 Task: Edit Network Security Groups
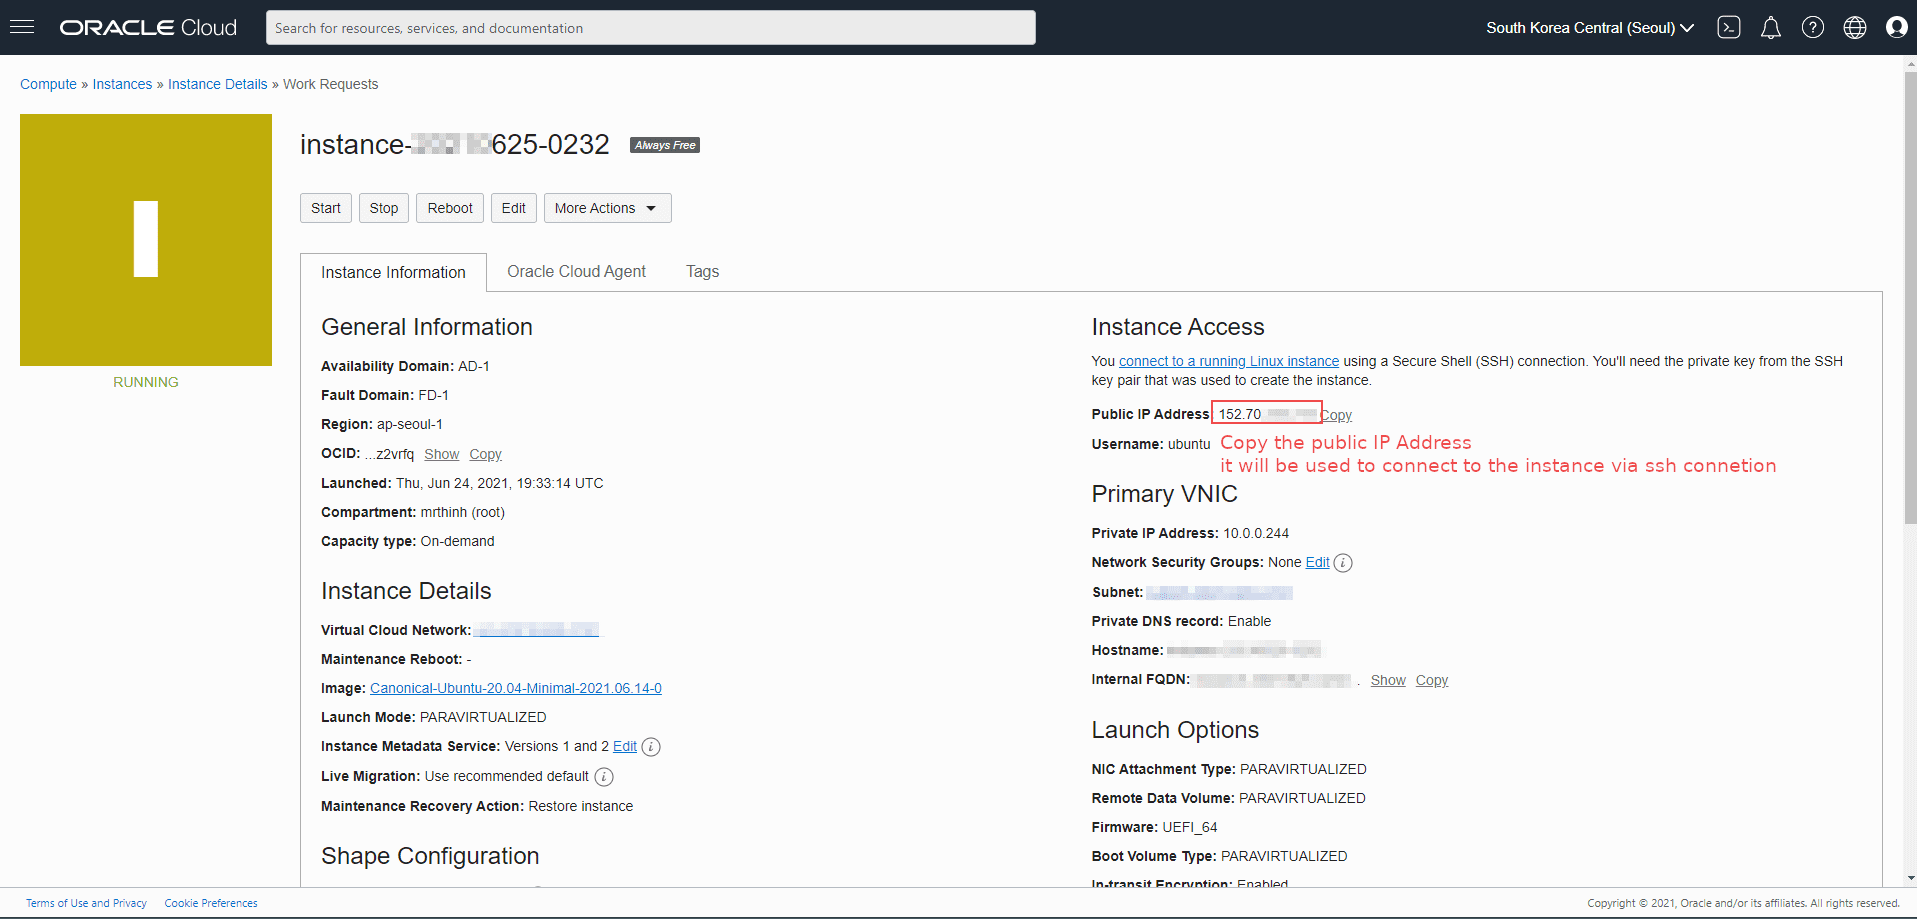1317,562
